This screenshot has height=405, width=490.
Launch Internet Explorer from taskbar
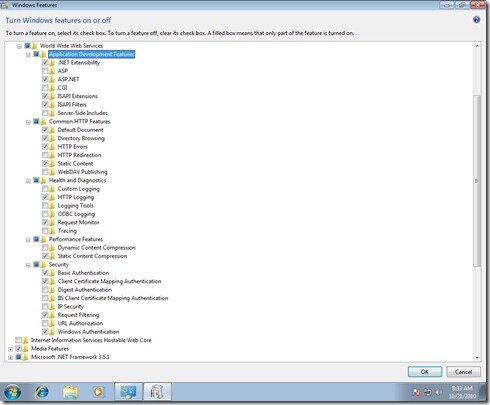click(x=42, y=392)
